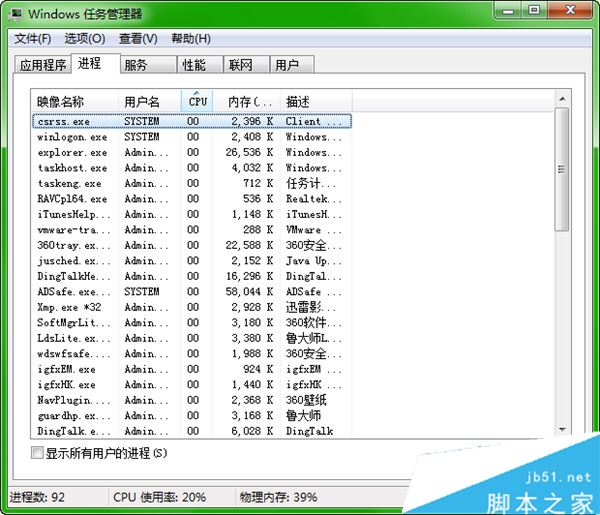Open the 文件(F) menu
Screen dimensions: 600x515
pyautogui.click(x=33, y=38)
